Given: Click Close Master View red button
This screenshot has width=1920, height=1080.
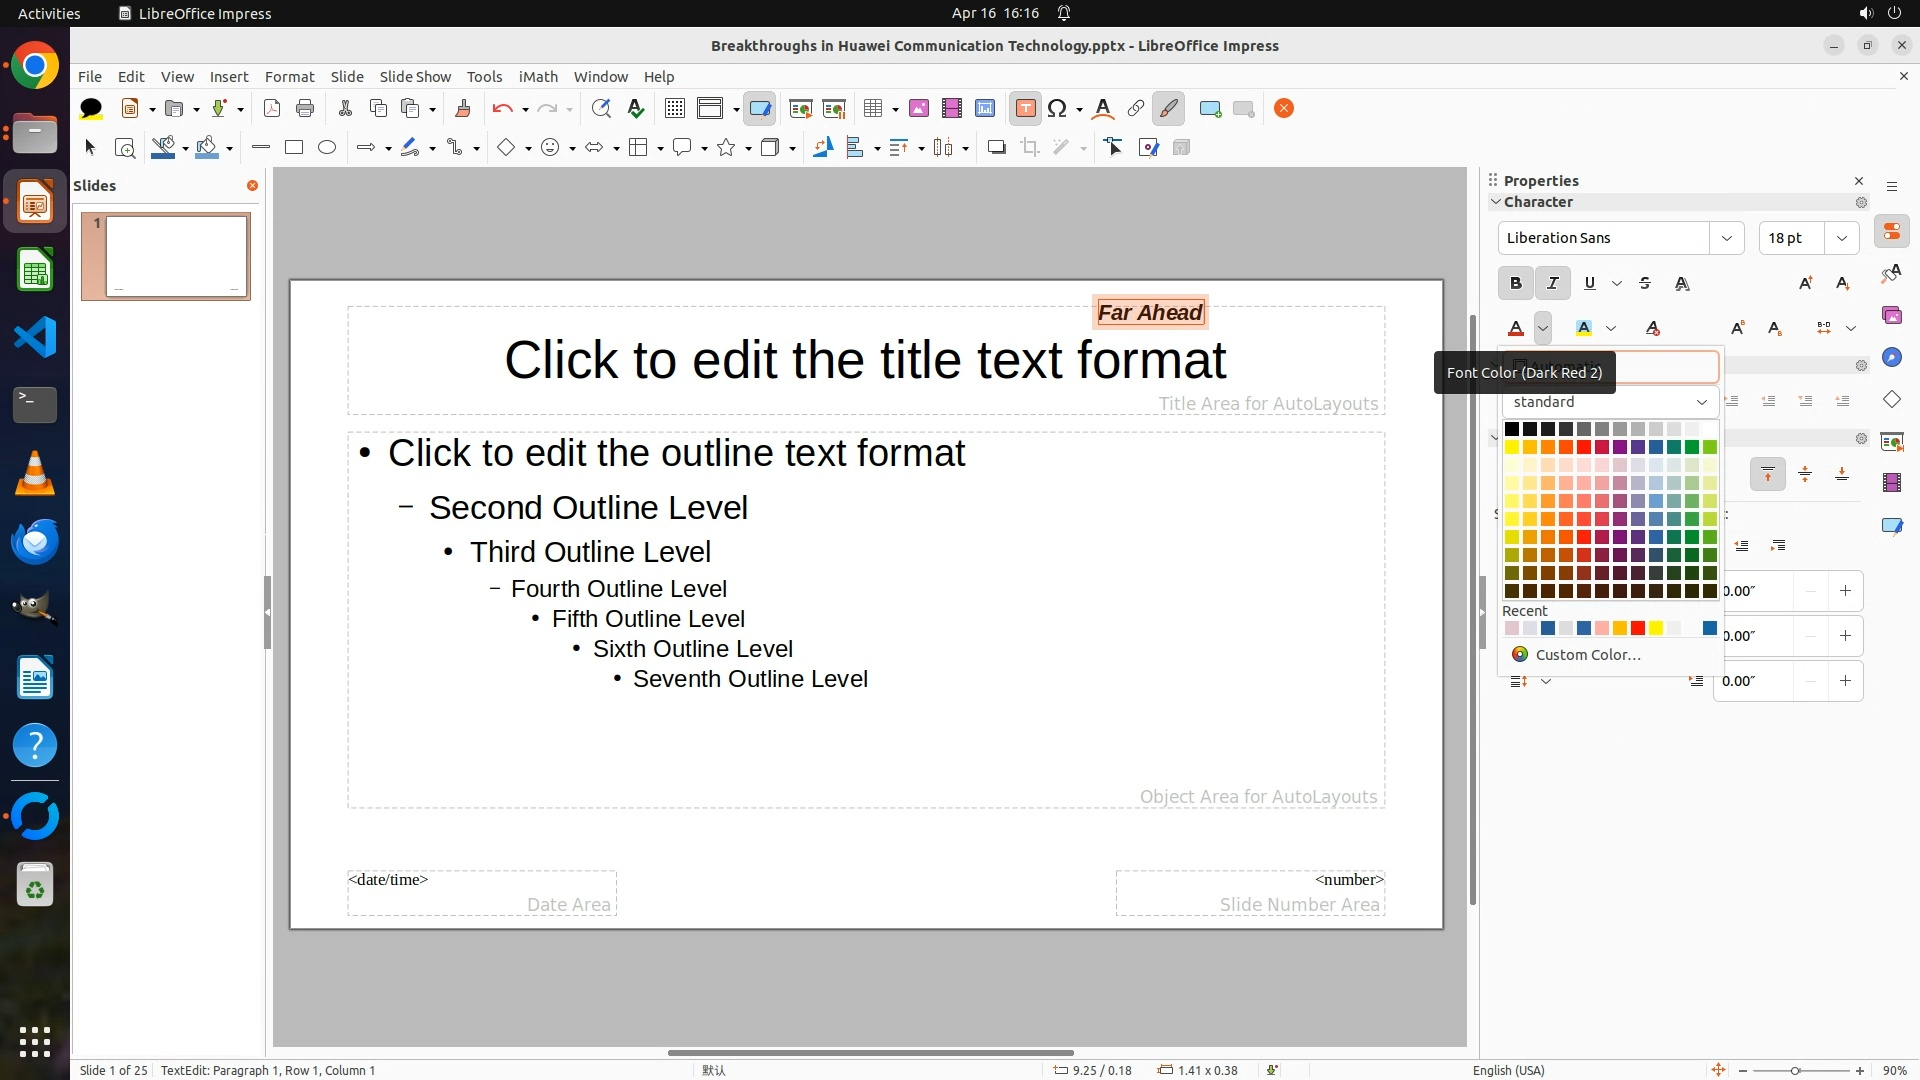Looking at the screenshot, I should [x=1284, y=109].
